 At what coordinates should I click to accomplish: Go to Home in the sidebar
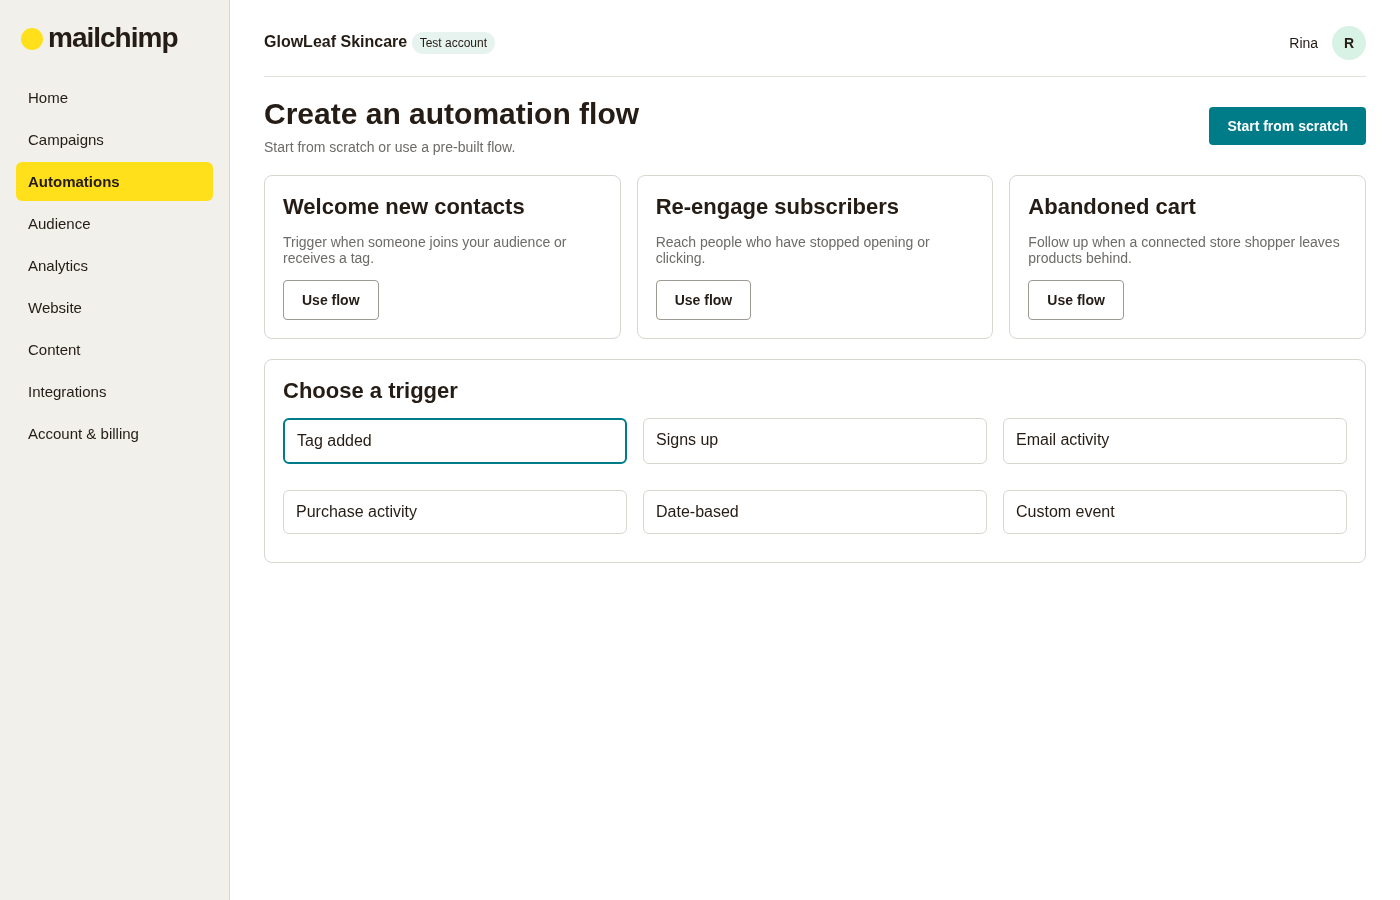tap(114, 98)
